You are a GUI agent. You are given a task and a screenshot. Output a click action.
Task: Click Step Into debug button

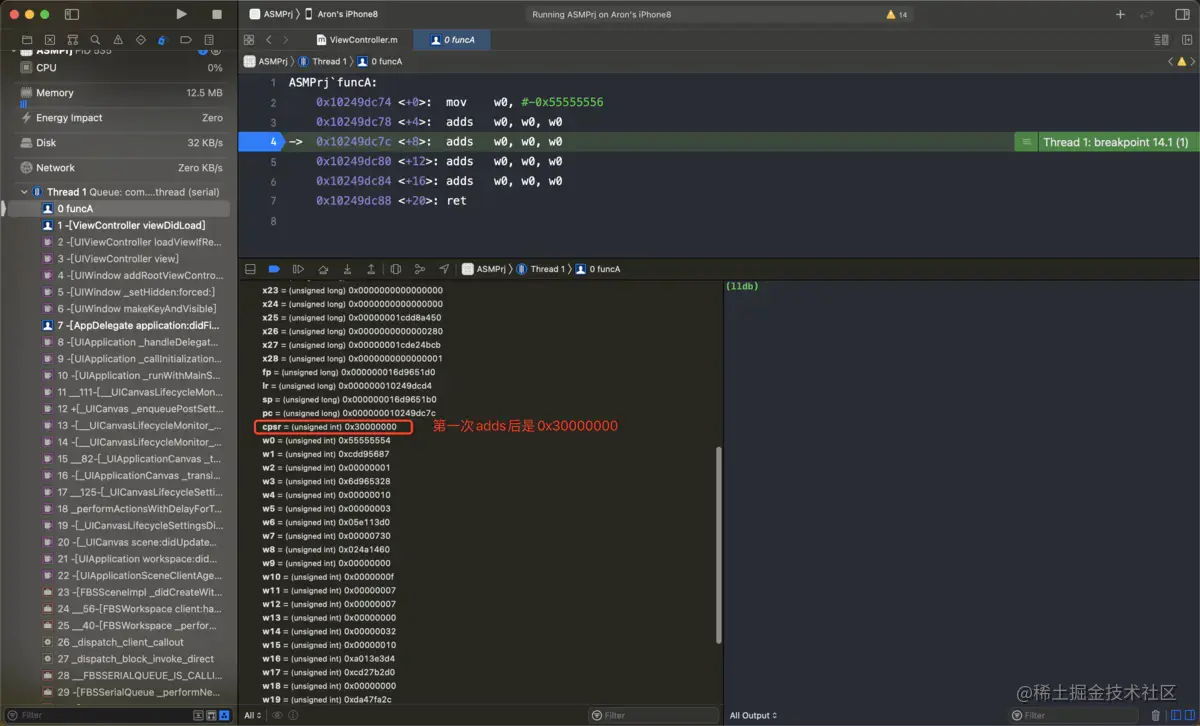pyautogui.click(x=347, y=269)
